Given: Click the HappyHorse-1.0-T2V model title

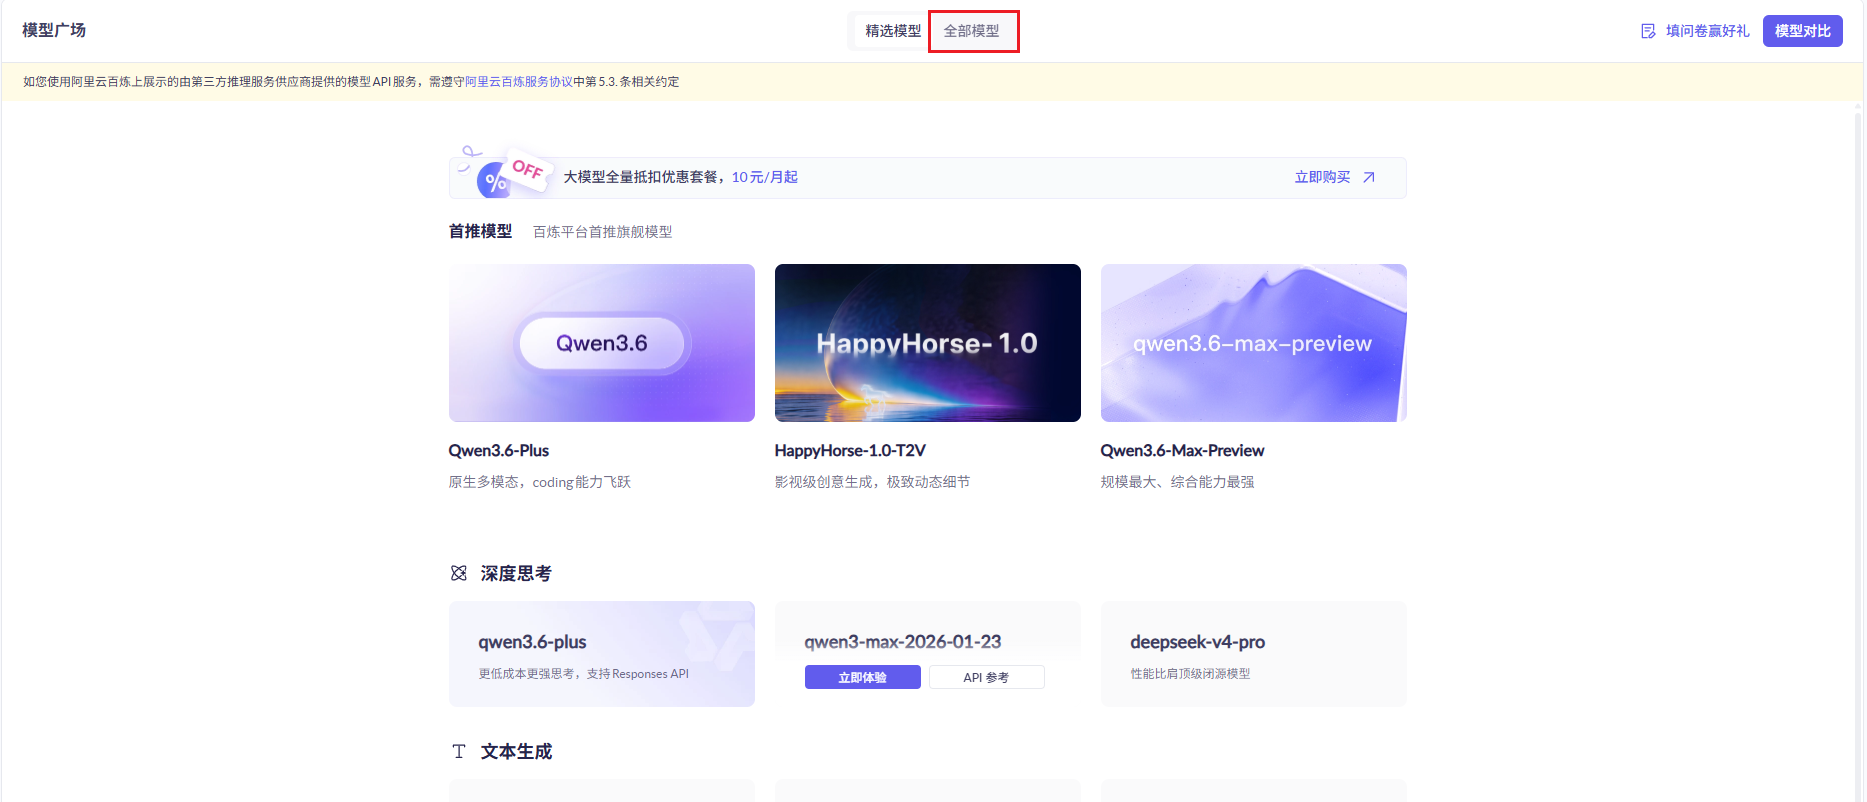Looking at the screenshot, I should click(850, 451).
